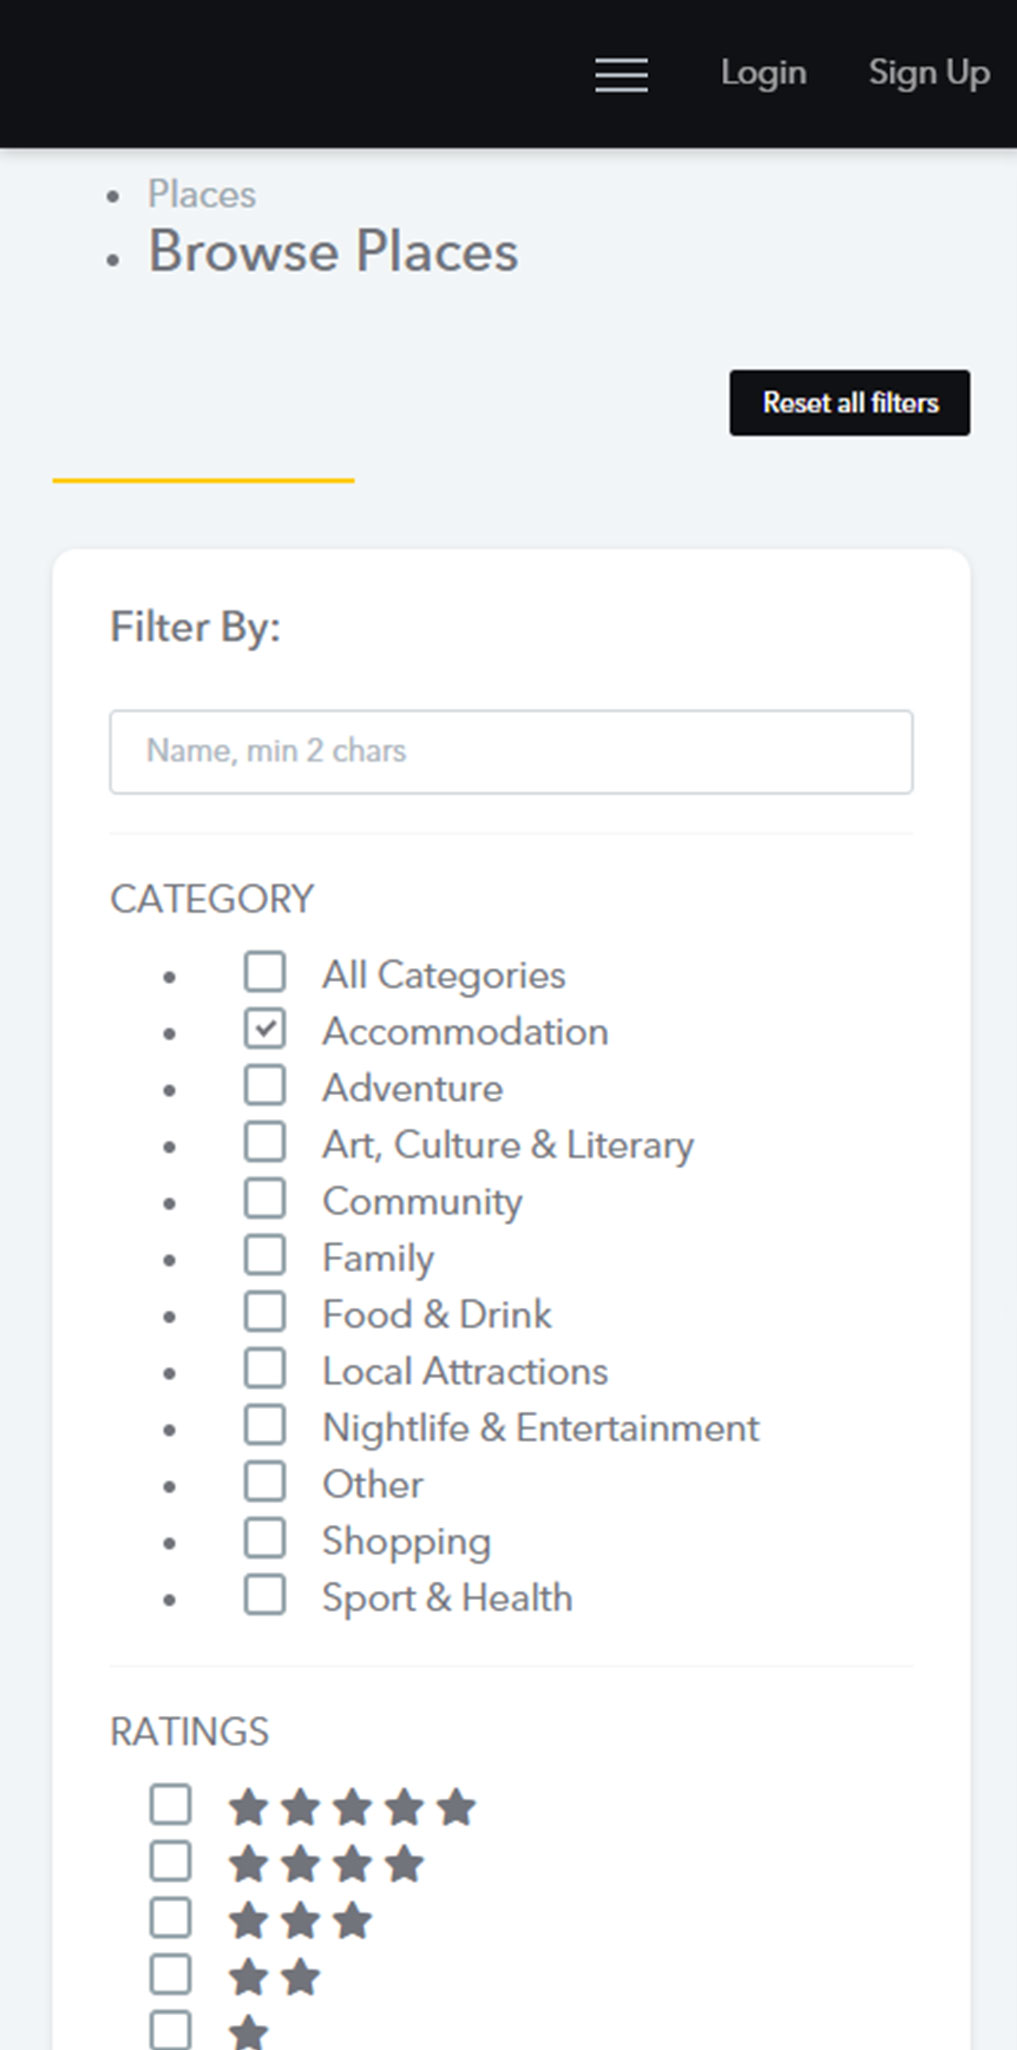The image size is (1017, 2050).
Task: Focus the Name search input field
Action: [511, 752]
